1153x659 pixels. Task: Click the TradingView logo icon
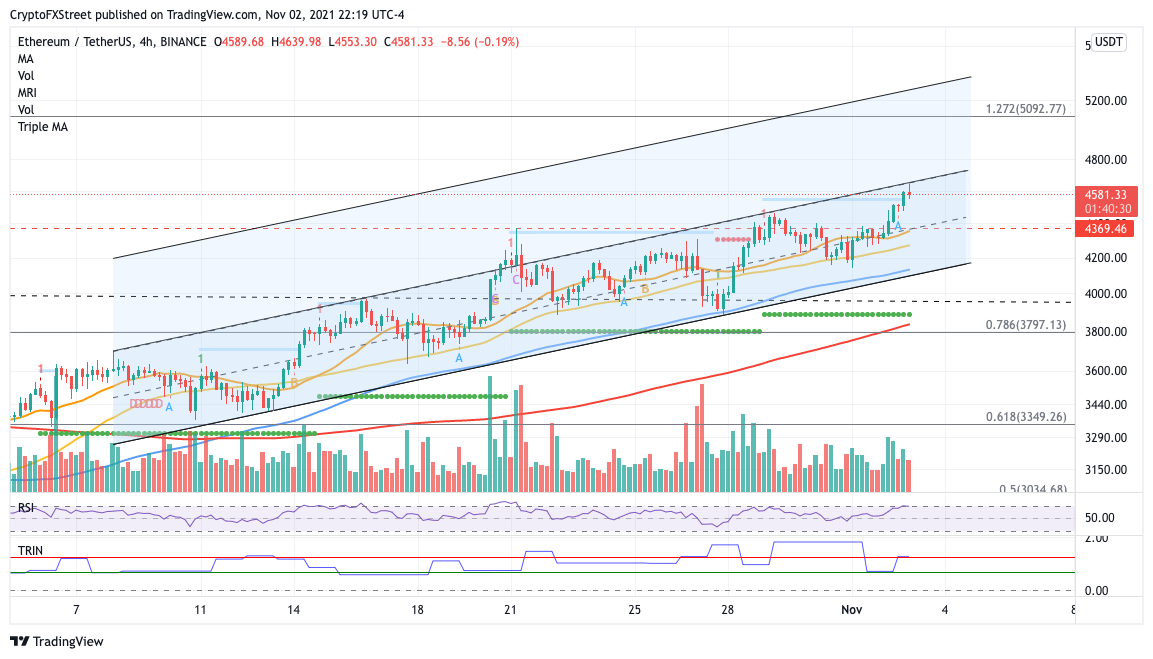pos(20,641)
